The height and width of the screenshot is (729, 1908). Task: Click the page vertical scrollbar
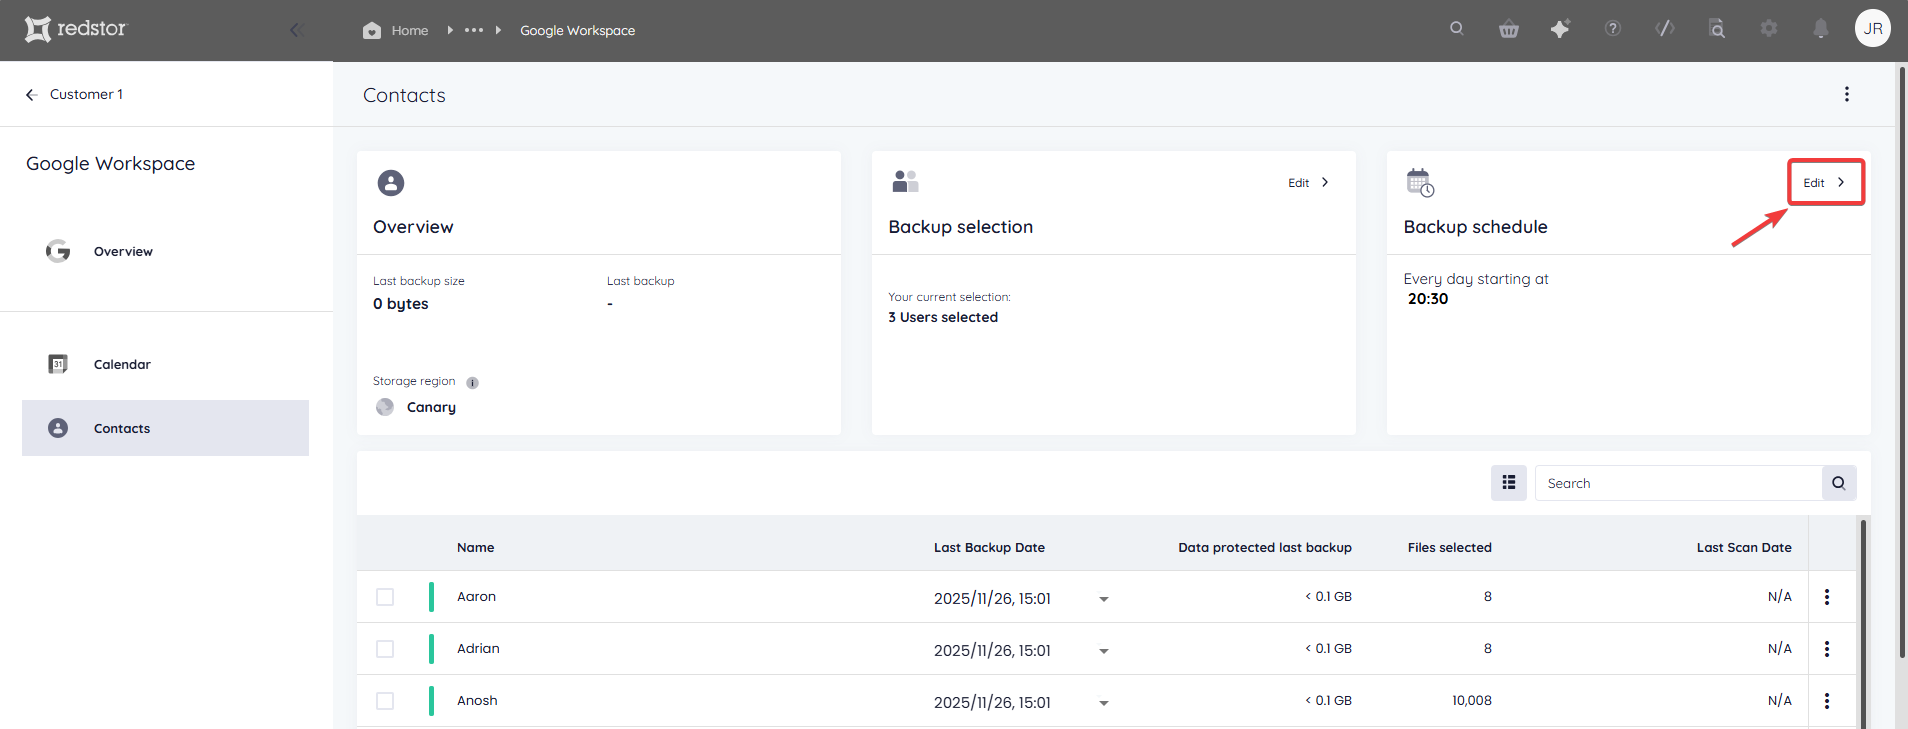tap(1901, 360)
